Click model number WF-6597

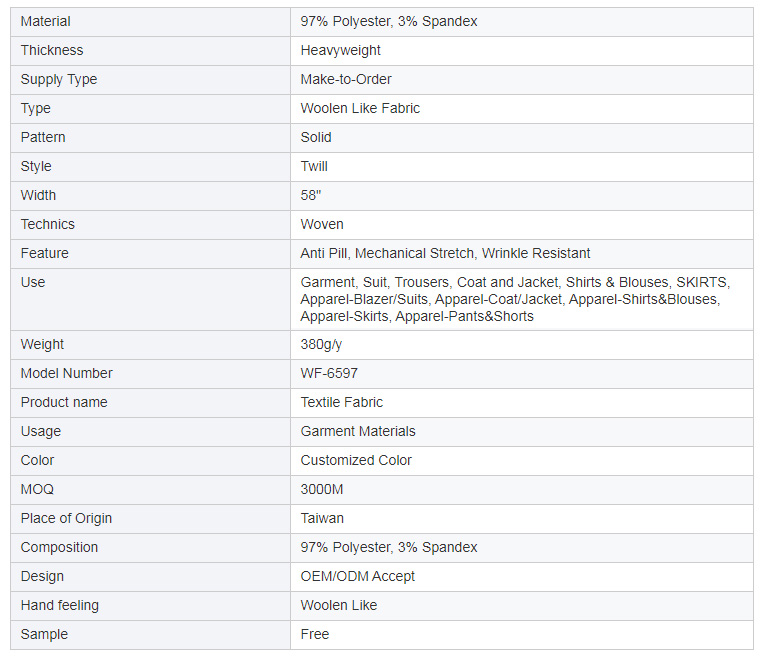click(x=329, y=373)
